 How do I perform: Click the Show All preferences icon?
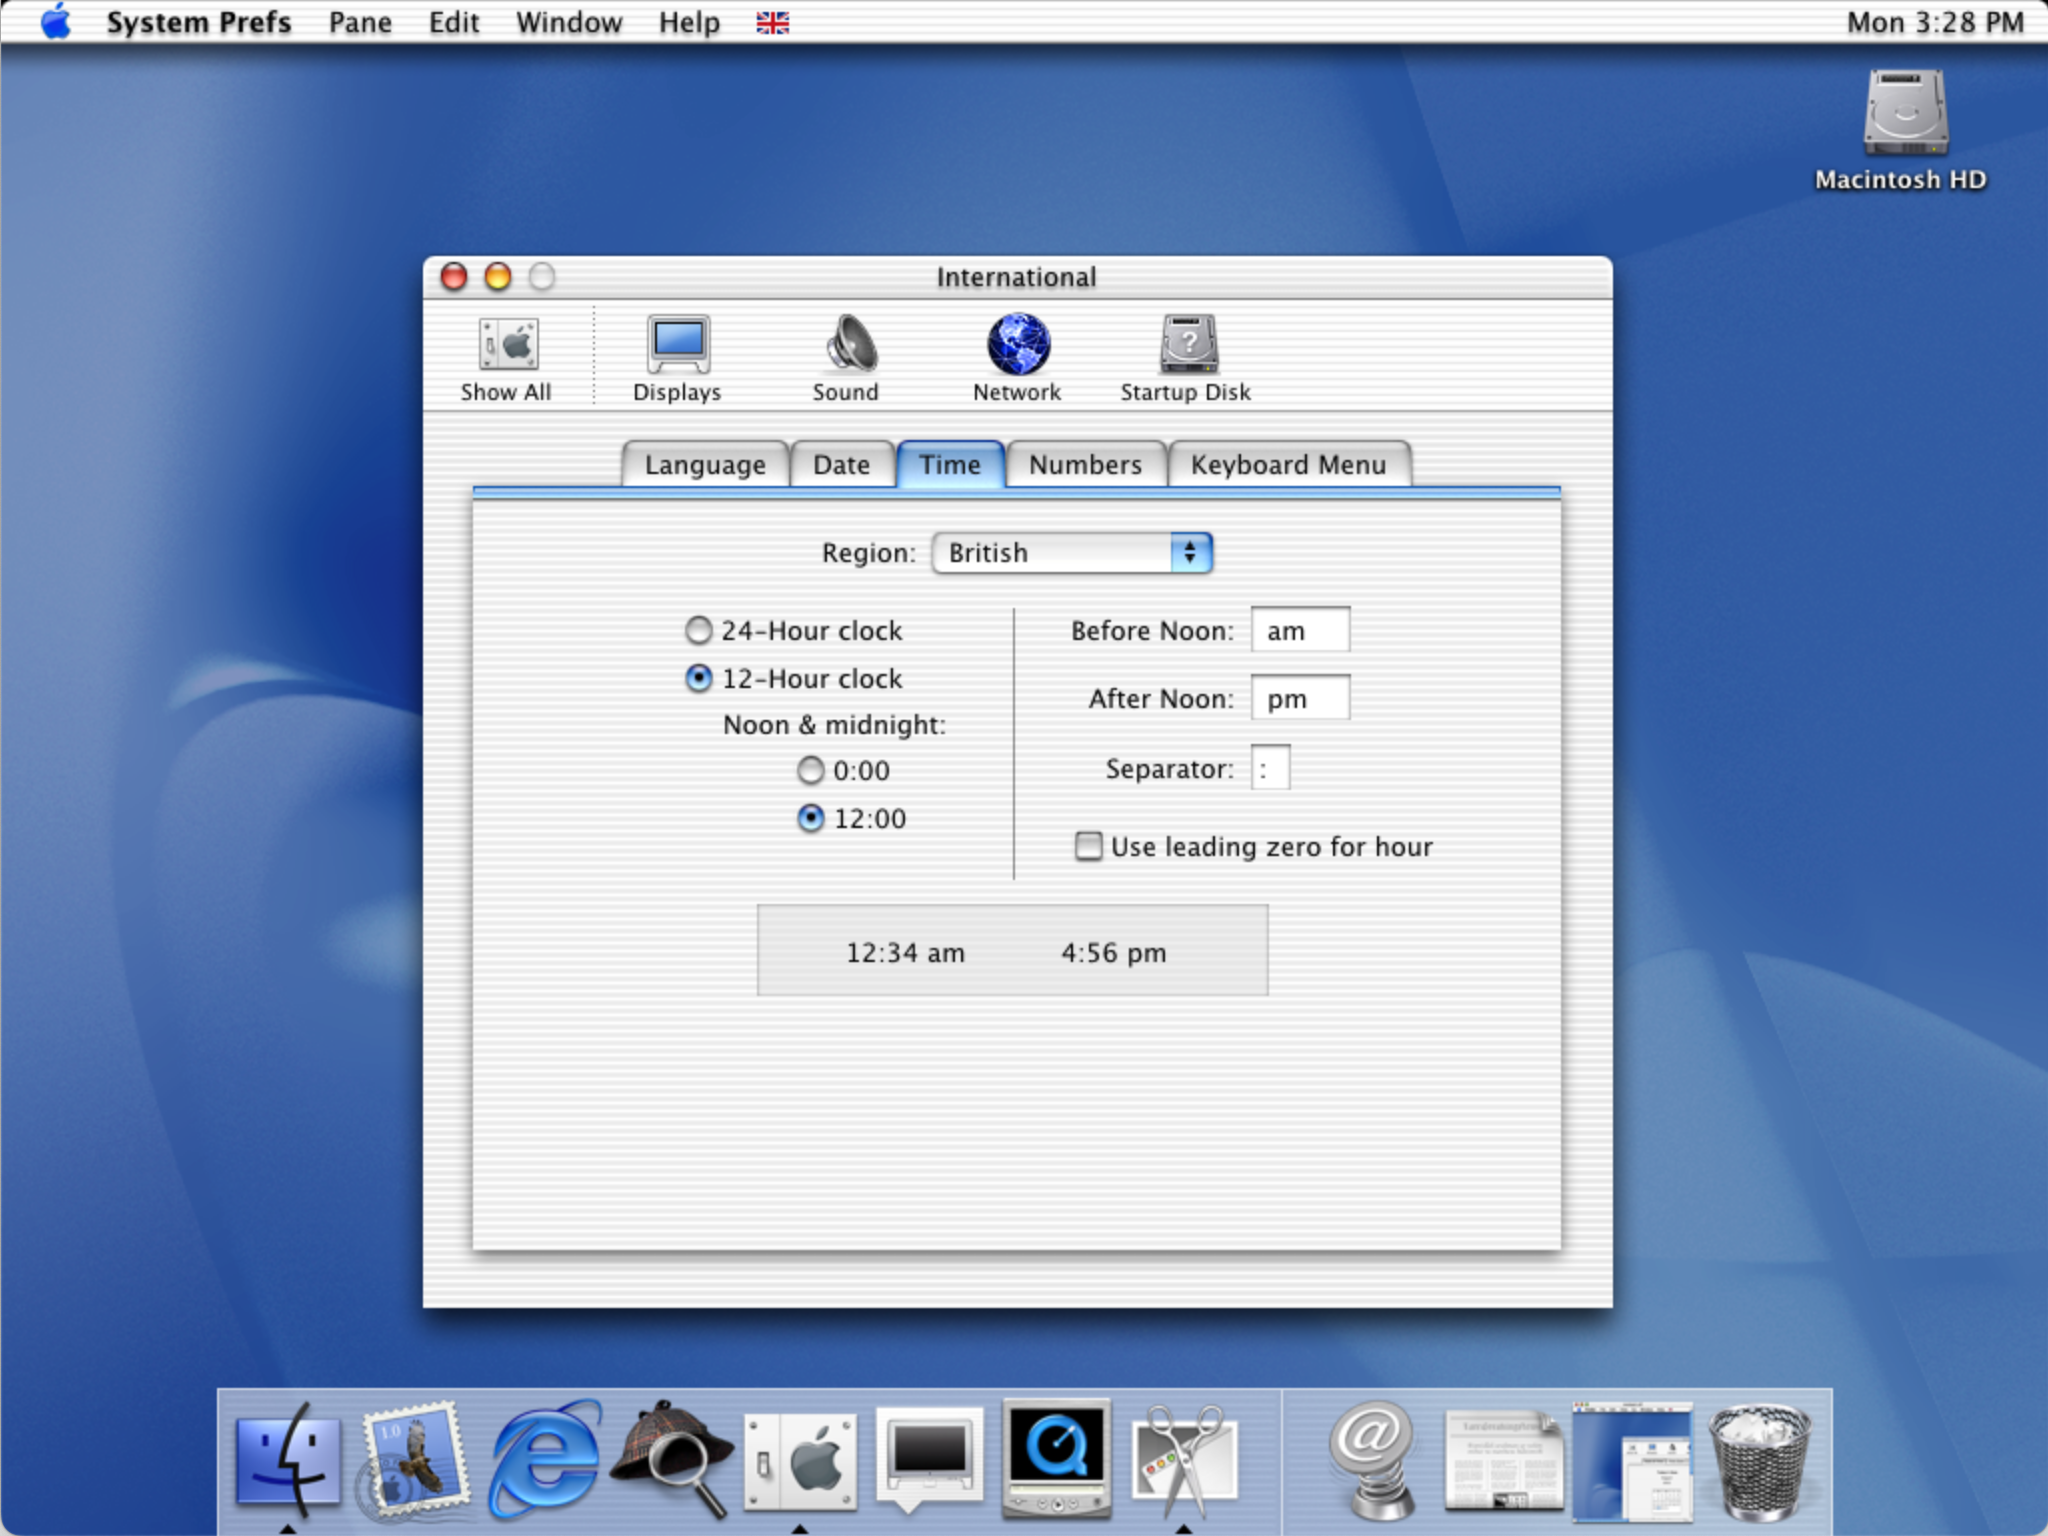(507, 358)
